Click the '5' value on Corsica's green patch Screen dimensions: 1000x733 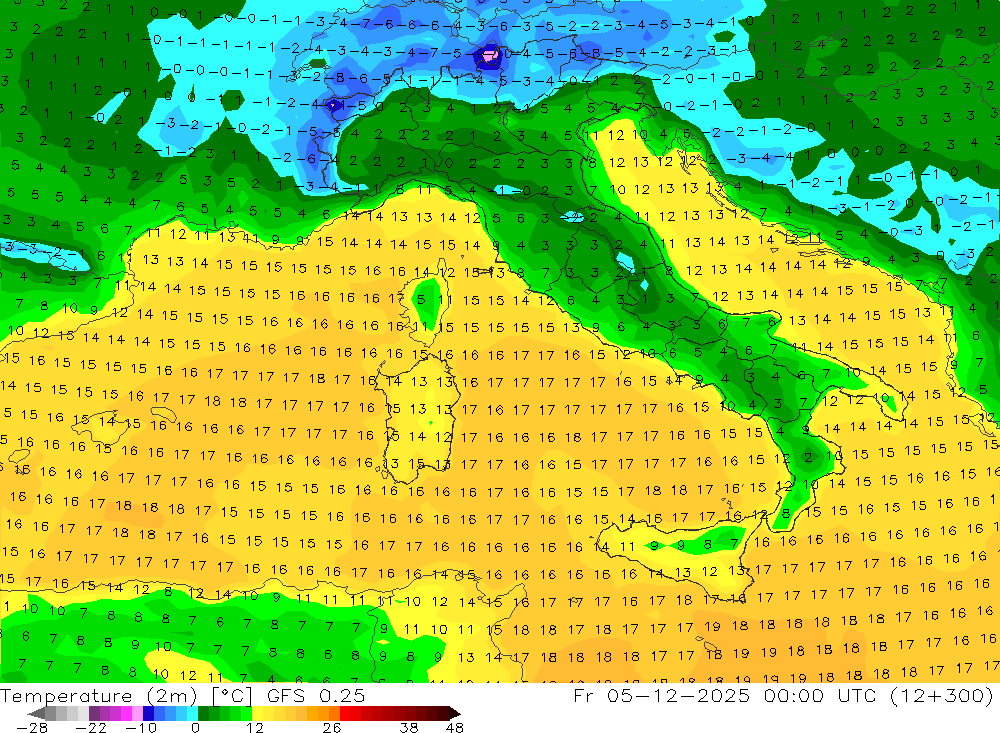(x=421, y=299)
